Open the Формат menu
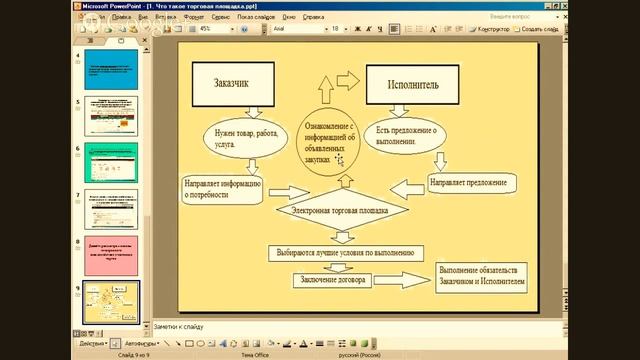The width and height of the screenshot is (640, 360). (x=193, y=17)
